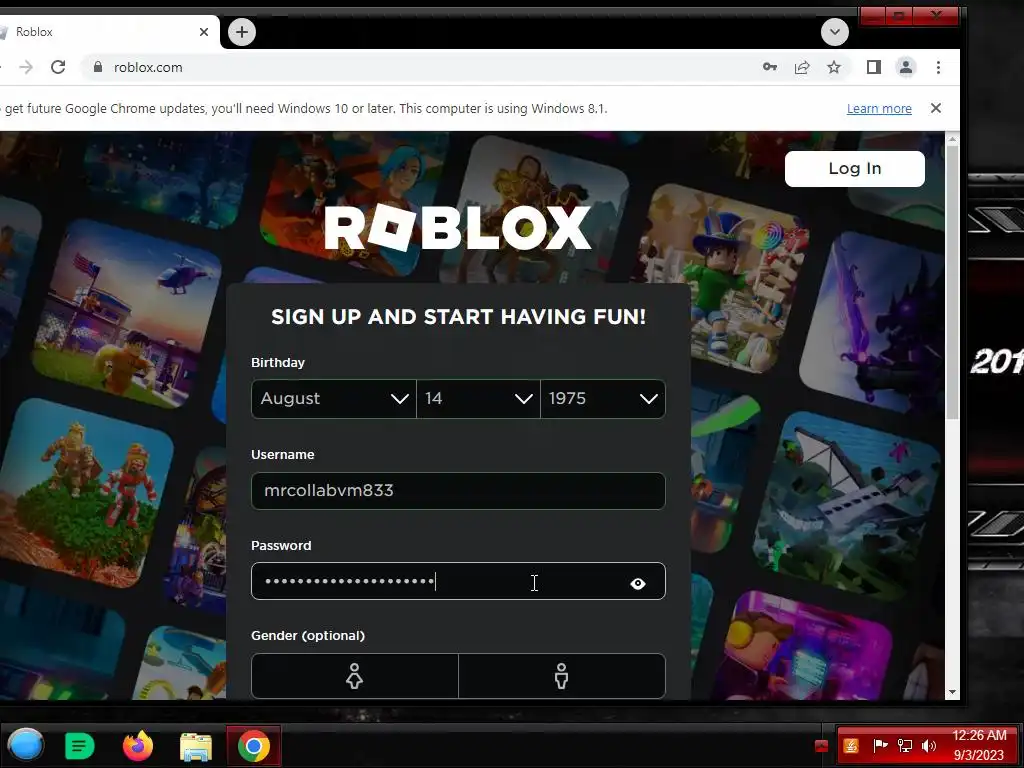Open Action Center flag tray icon

(880, 745)
